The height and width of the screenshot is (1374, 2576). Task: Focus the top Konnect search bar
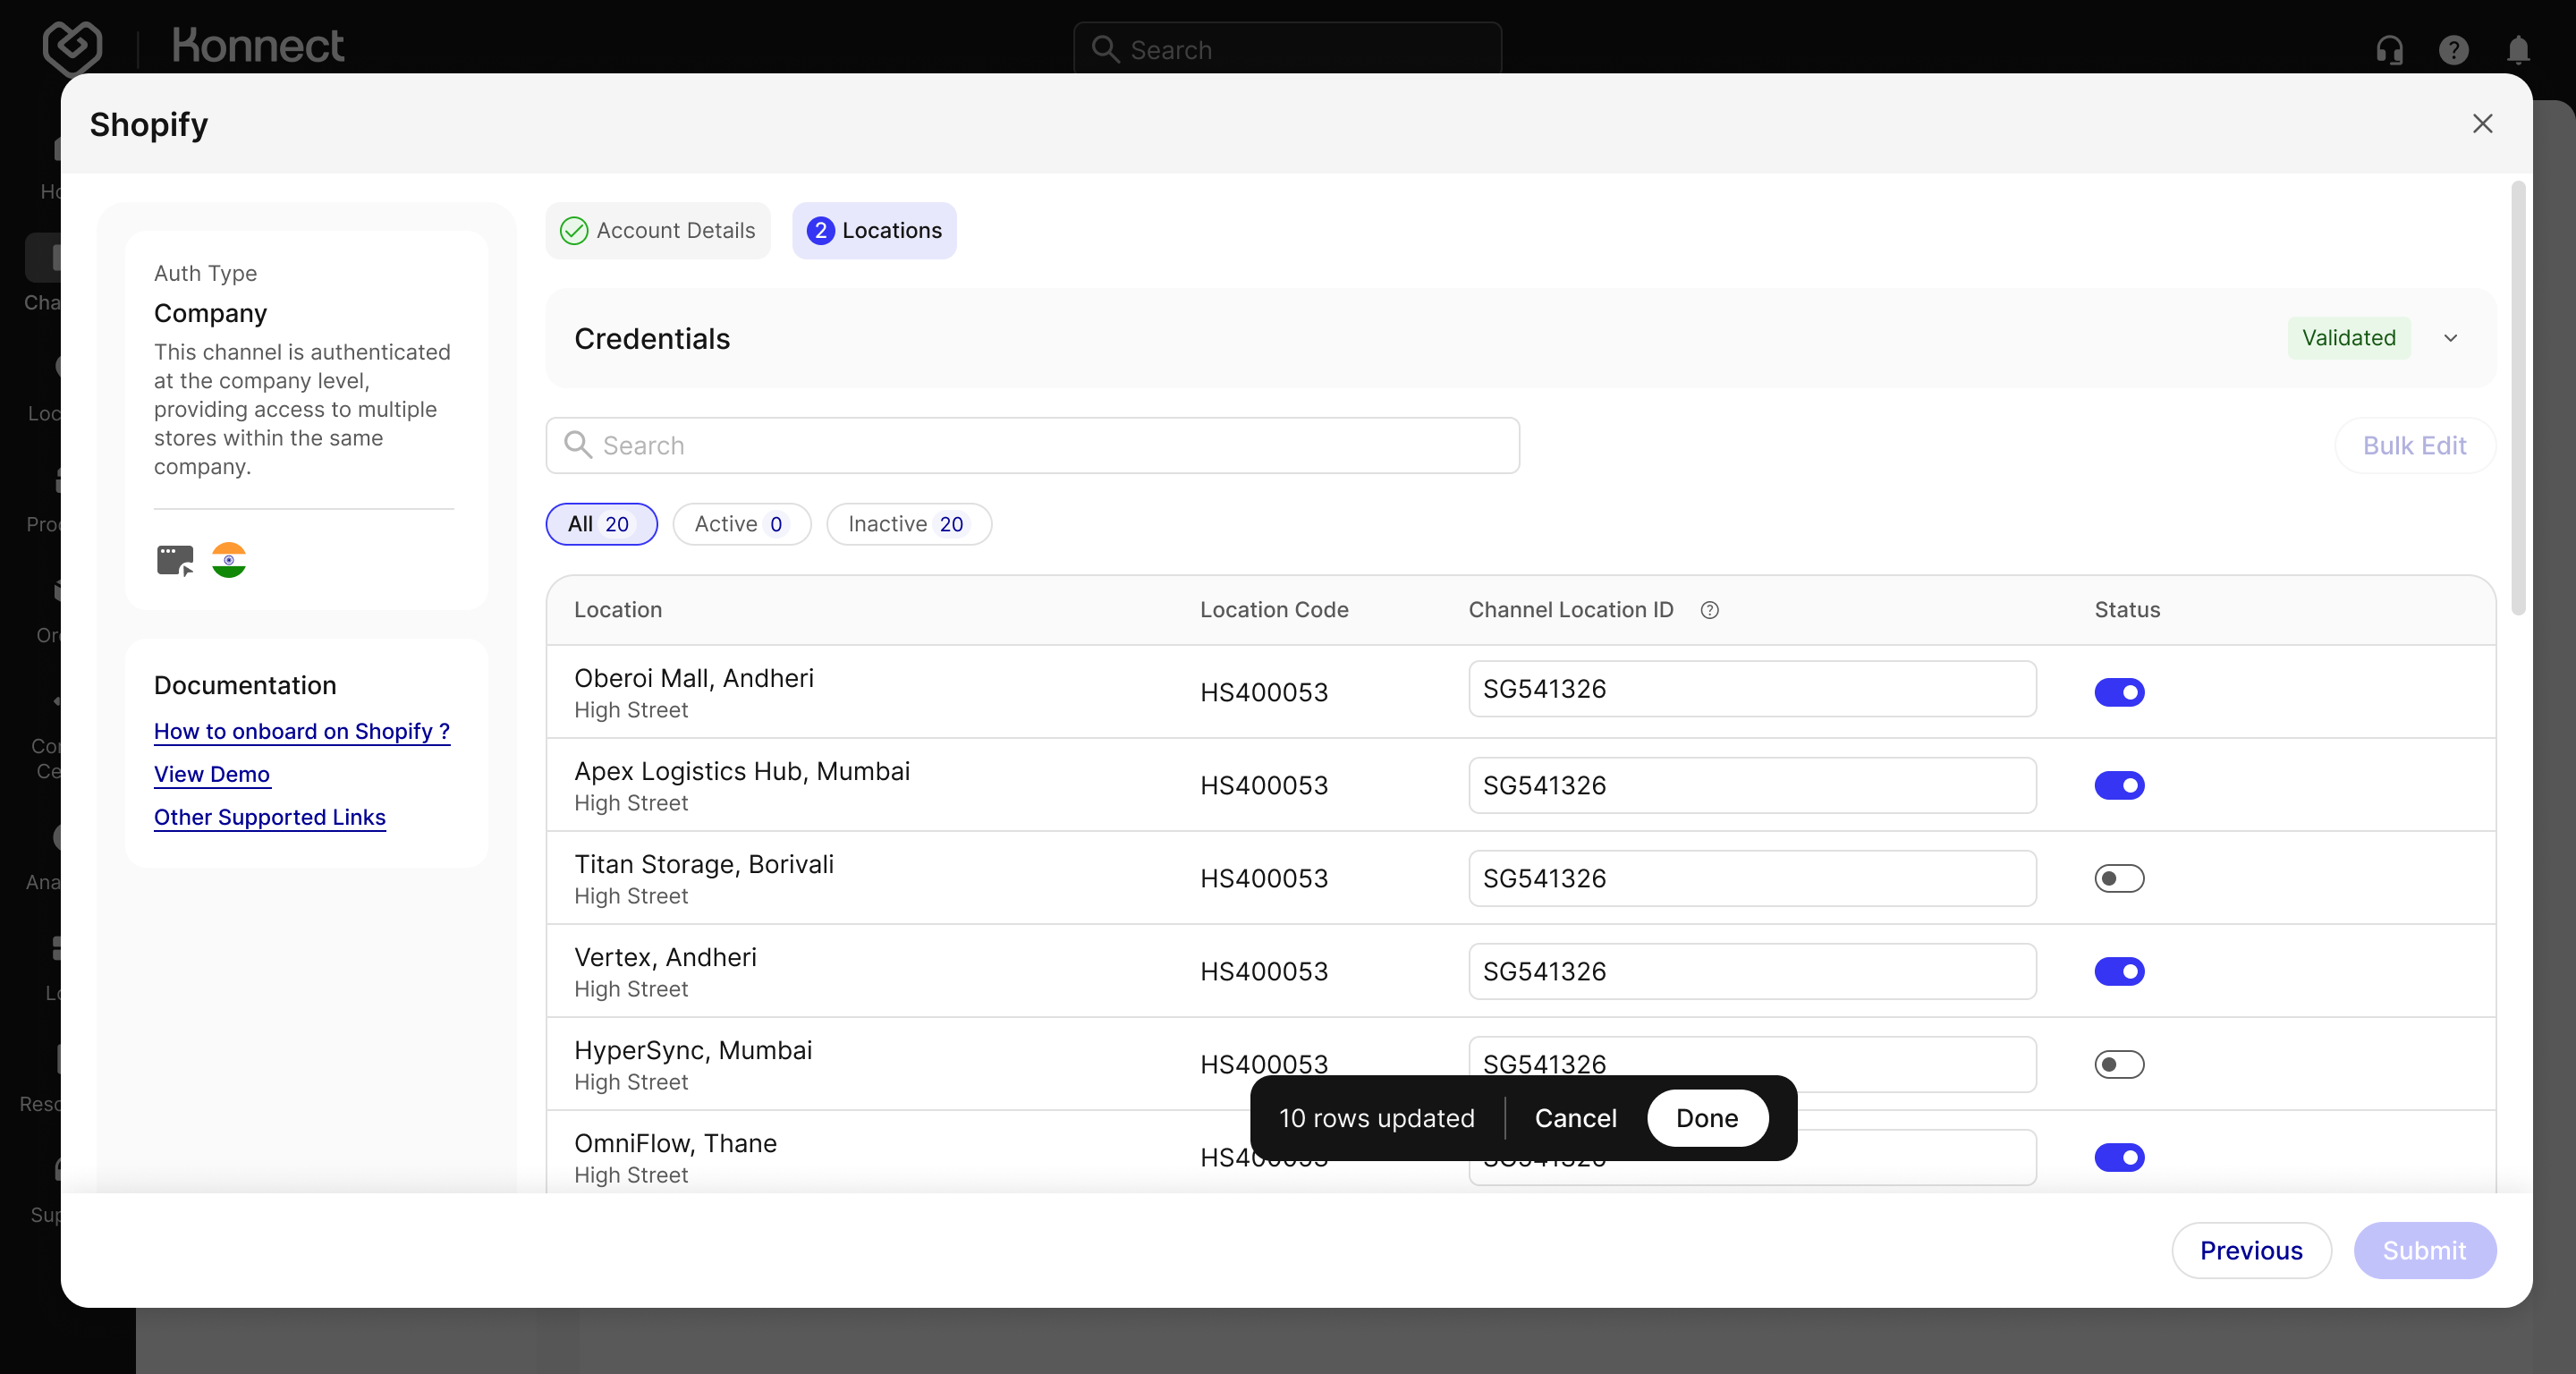(1287, 49)
